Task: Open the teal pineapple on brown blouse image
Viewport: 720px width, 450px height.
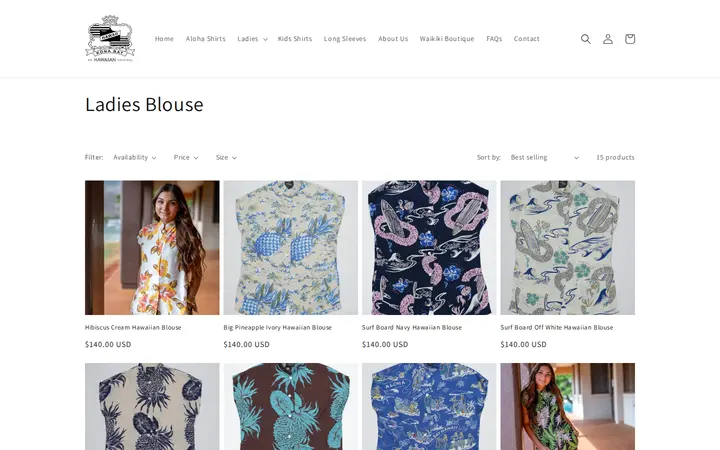Action: pyautogui.click(x=290, y=406)
